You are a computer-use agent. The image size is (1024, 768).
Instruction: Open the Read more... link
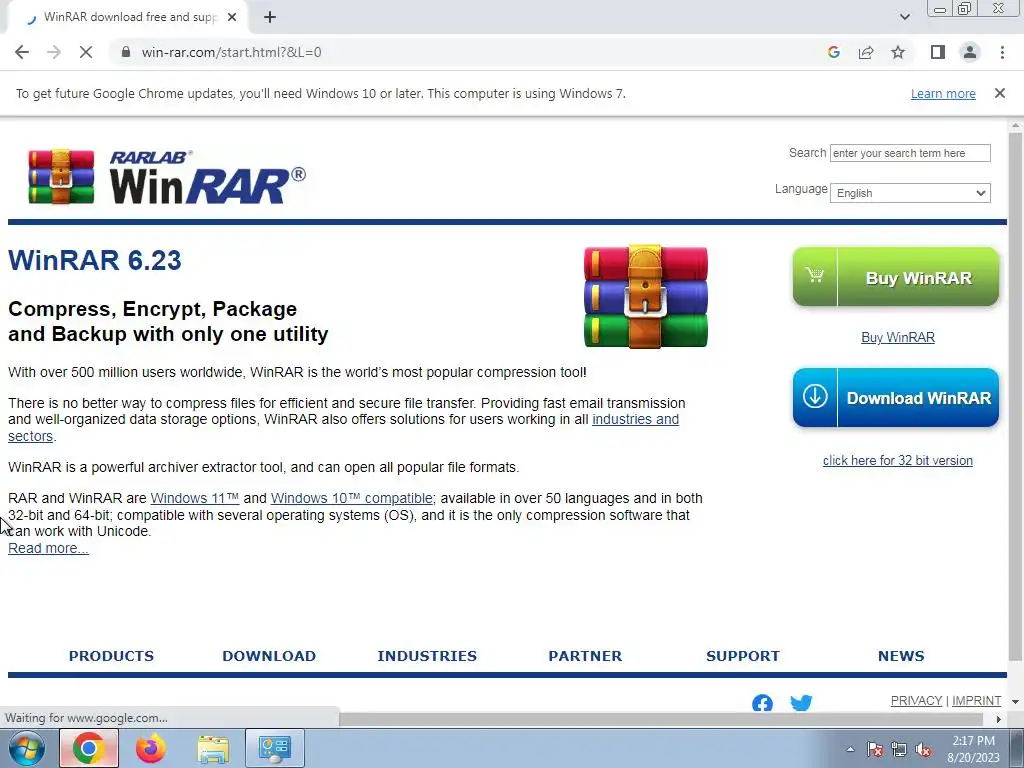coord(48,549)
